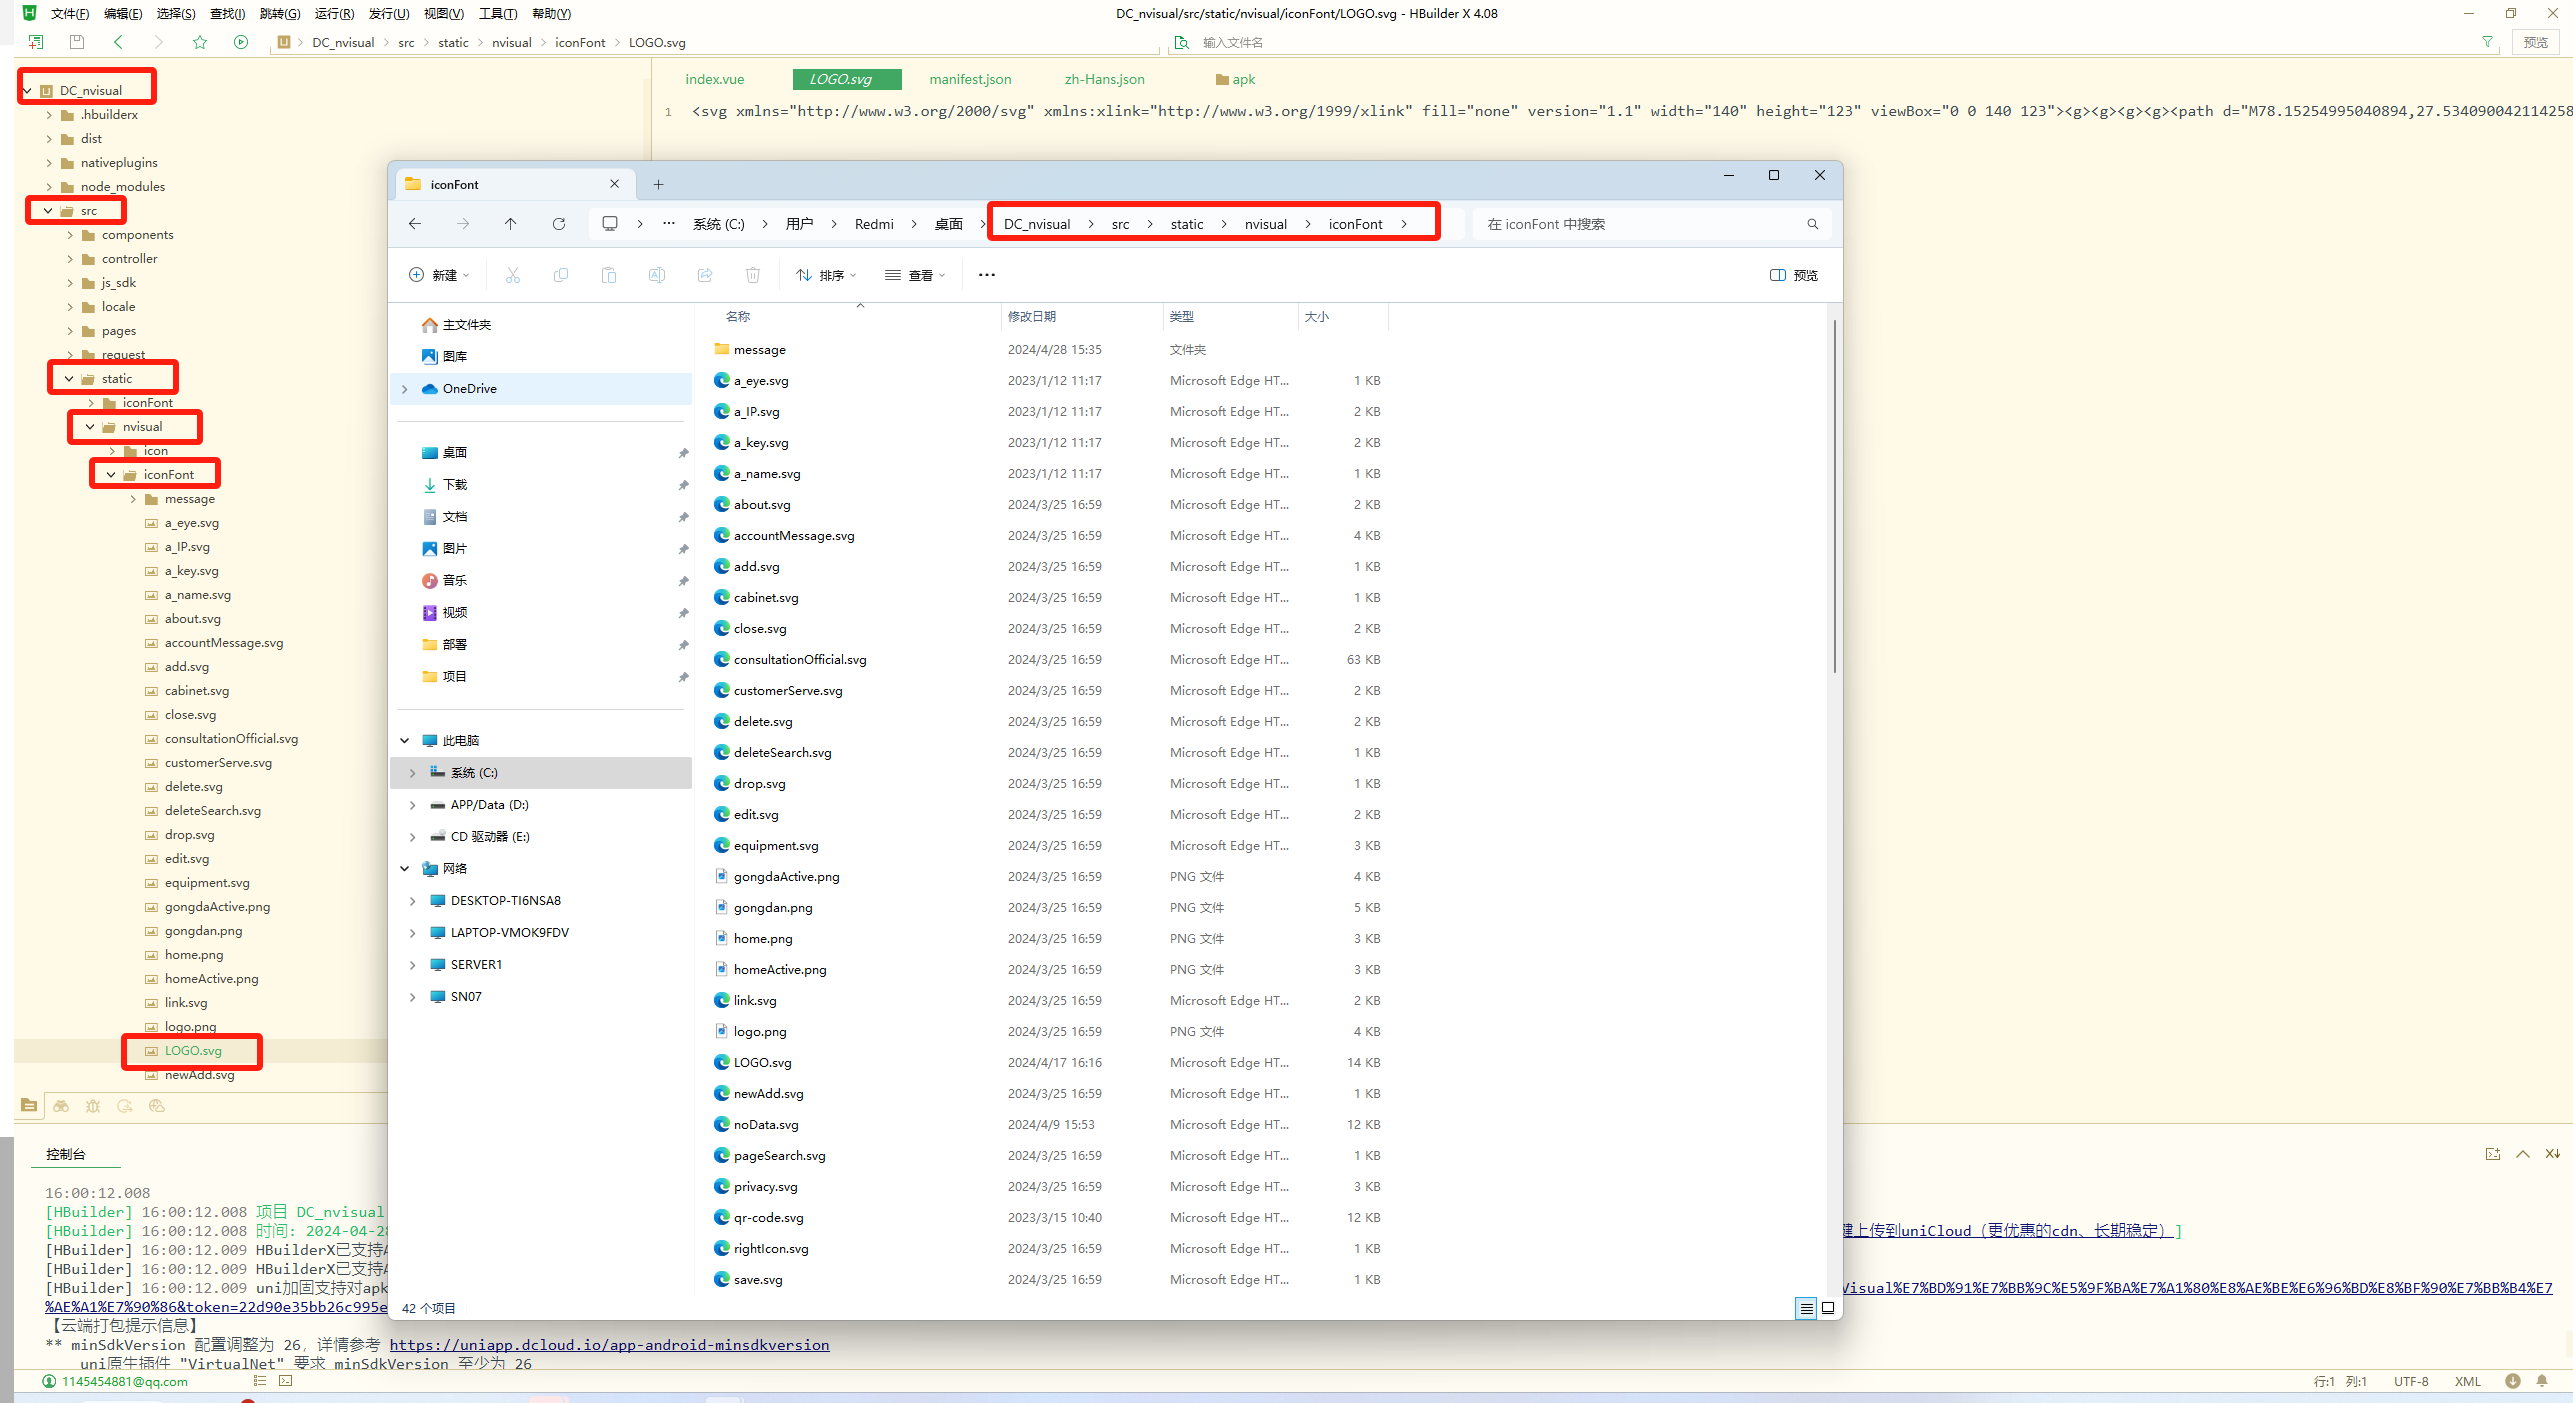
Task: Click the bookmark star icon in toolbar
Action: [x=200, y=42]
